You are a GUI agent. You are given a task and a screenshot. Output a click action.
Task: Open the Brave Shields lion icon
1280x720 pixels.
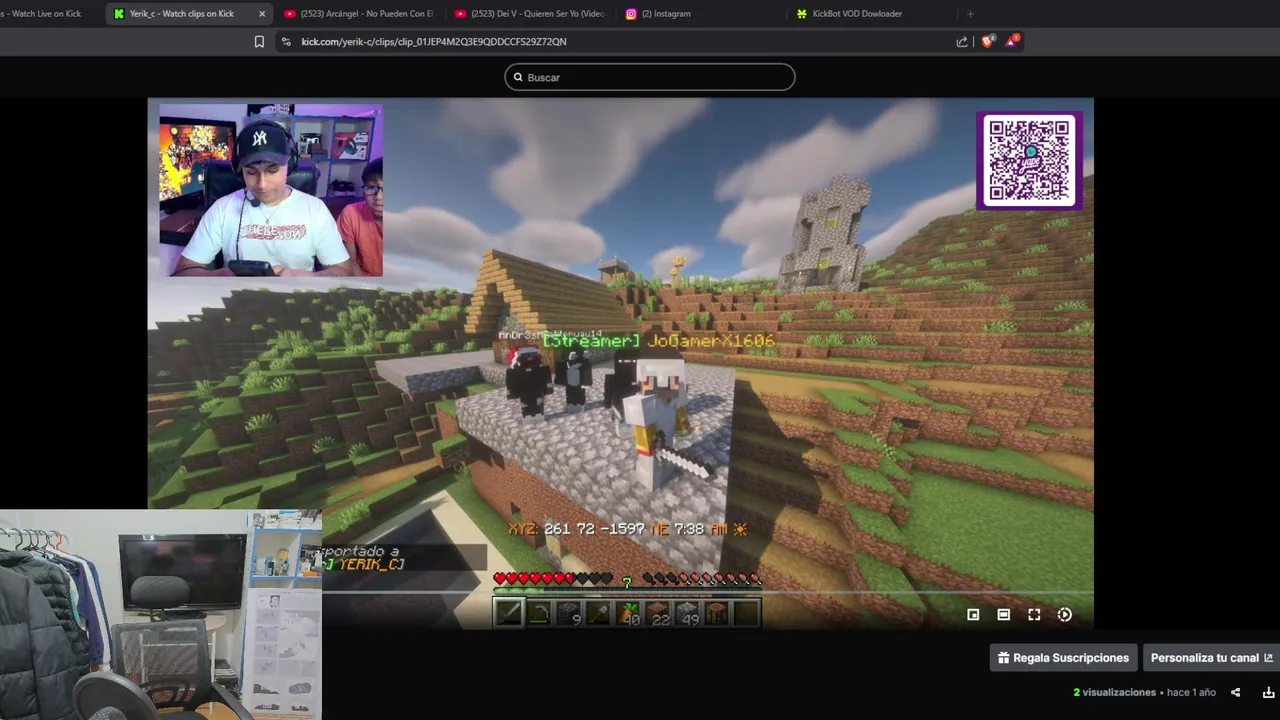[987, 41]
